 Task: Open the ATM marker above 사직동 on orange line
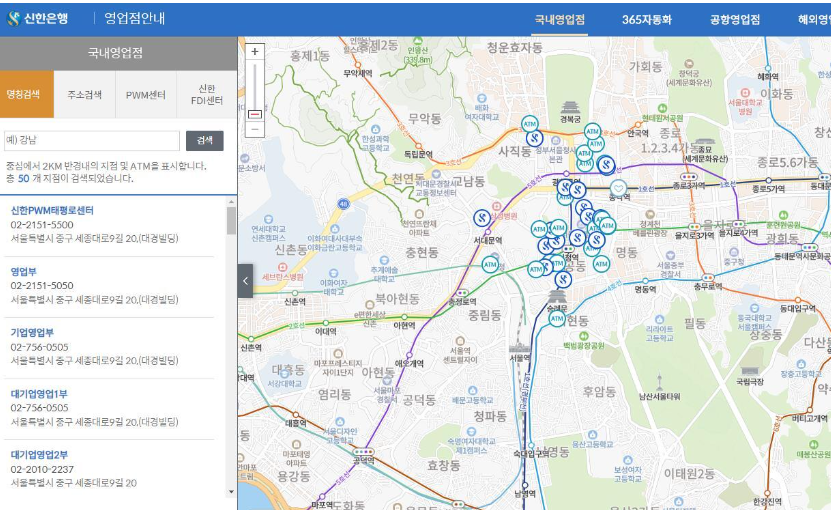pos(529,125)
